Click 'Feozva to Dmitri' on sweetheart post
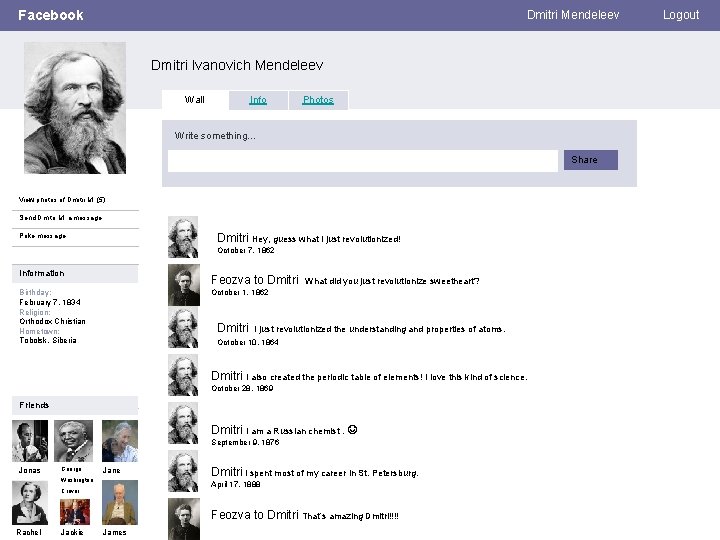720x540 pixels. point(255,280)
